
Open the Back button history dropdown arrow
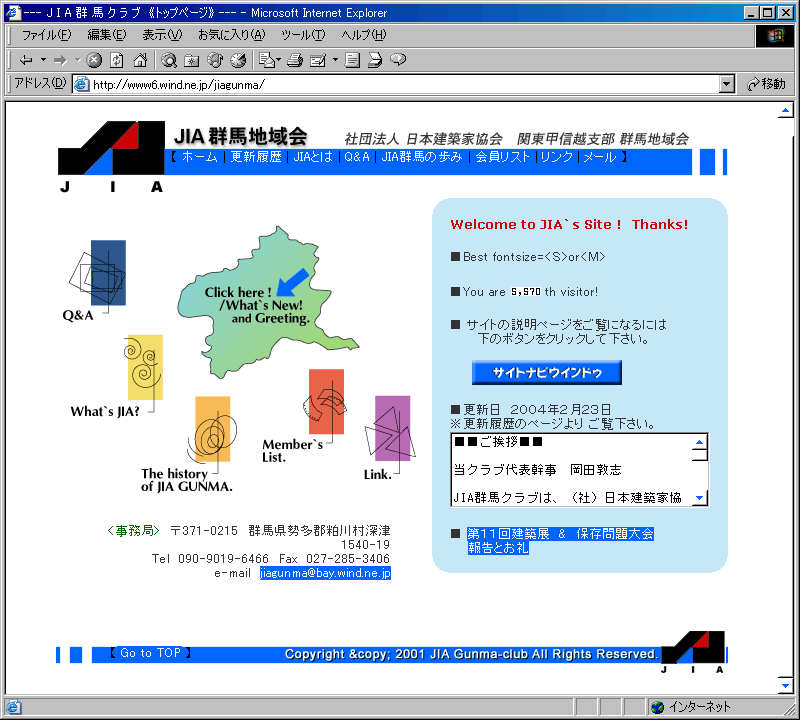(43, 60)
